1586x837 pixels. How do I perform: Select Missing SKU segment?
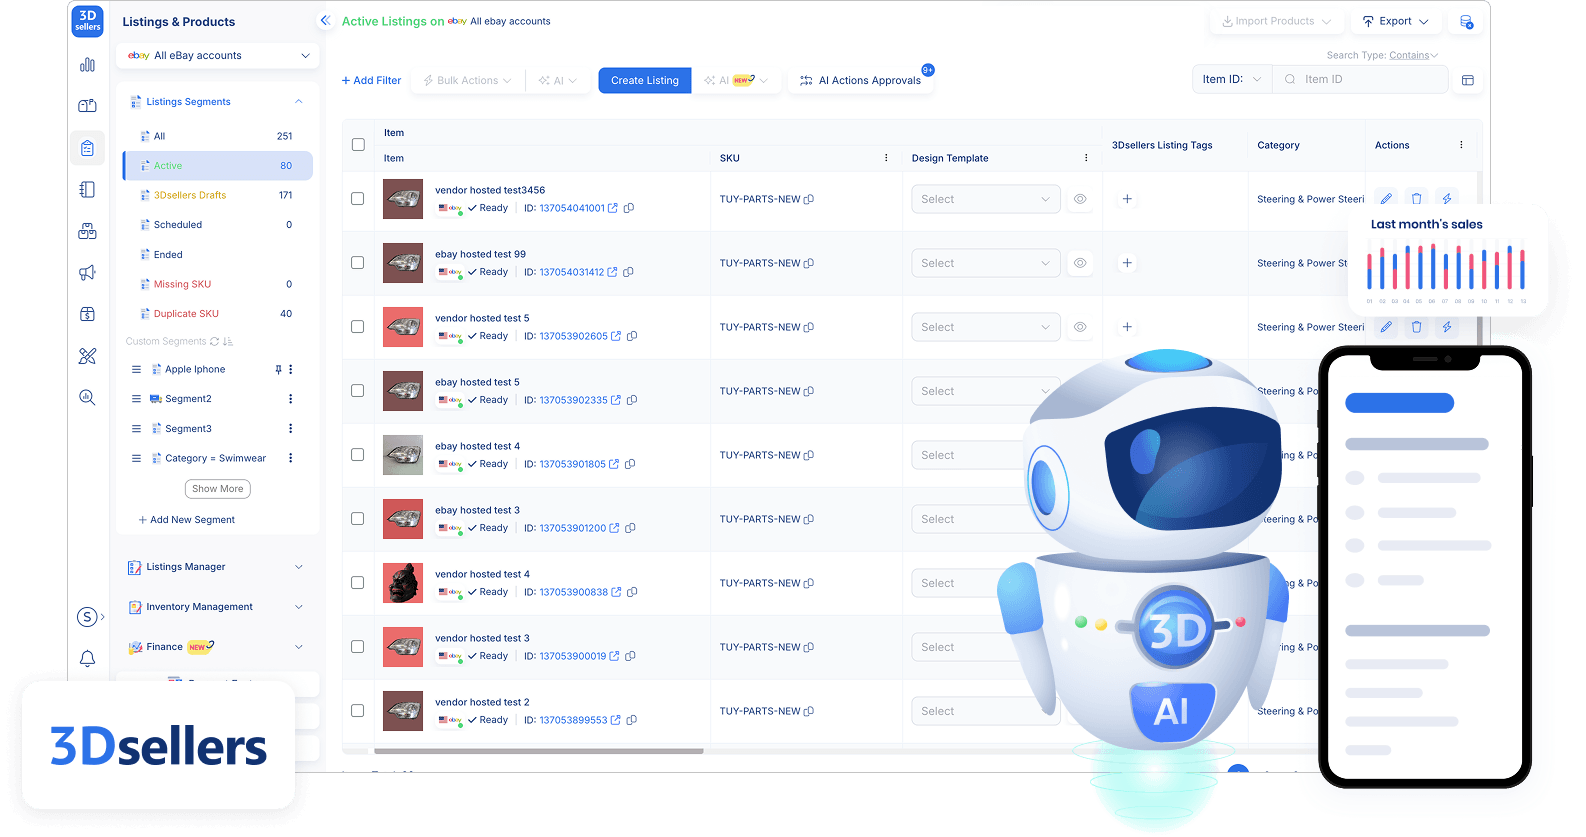pos(217,284)
